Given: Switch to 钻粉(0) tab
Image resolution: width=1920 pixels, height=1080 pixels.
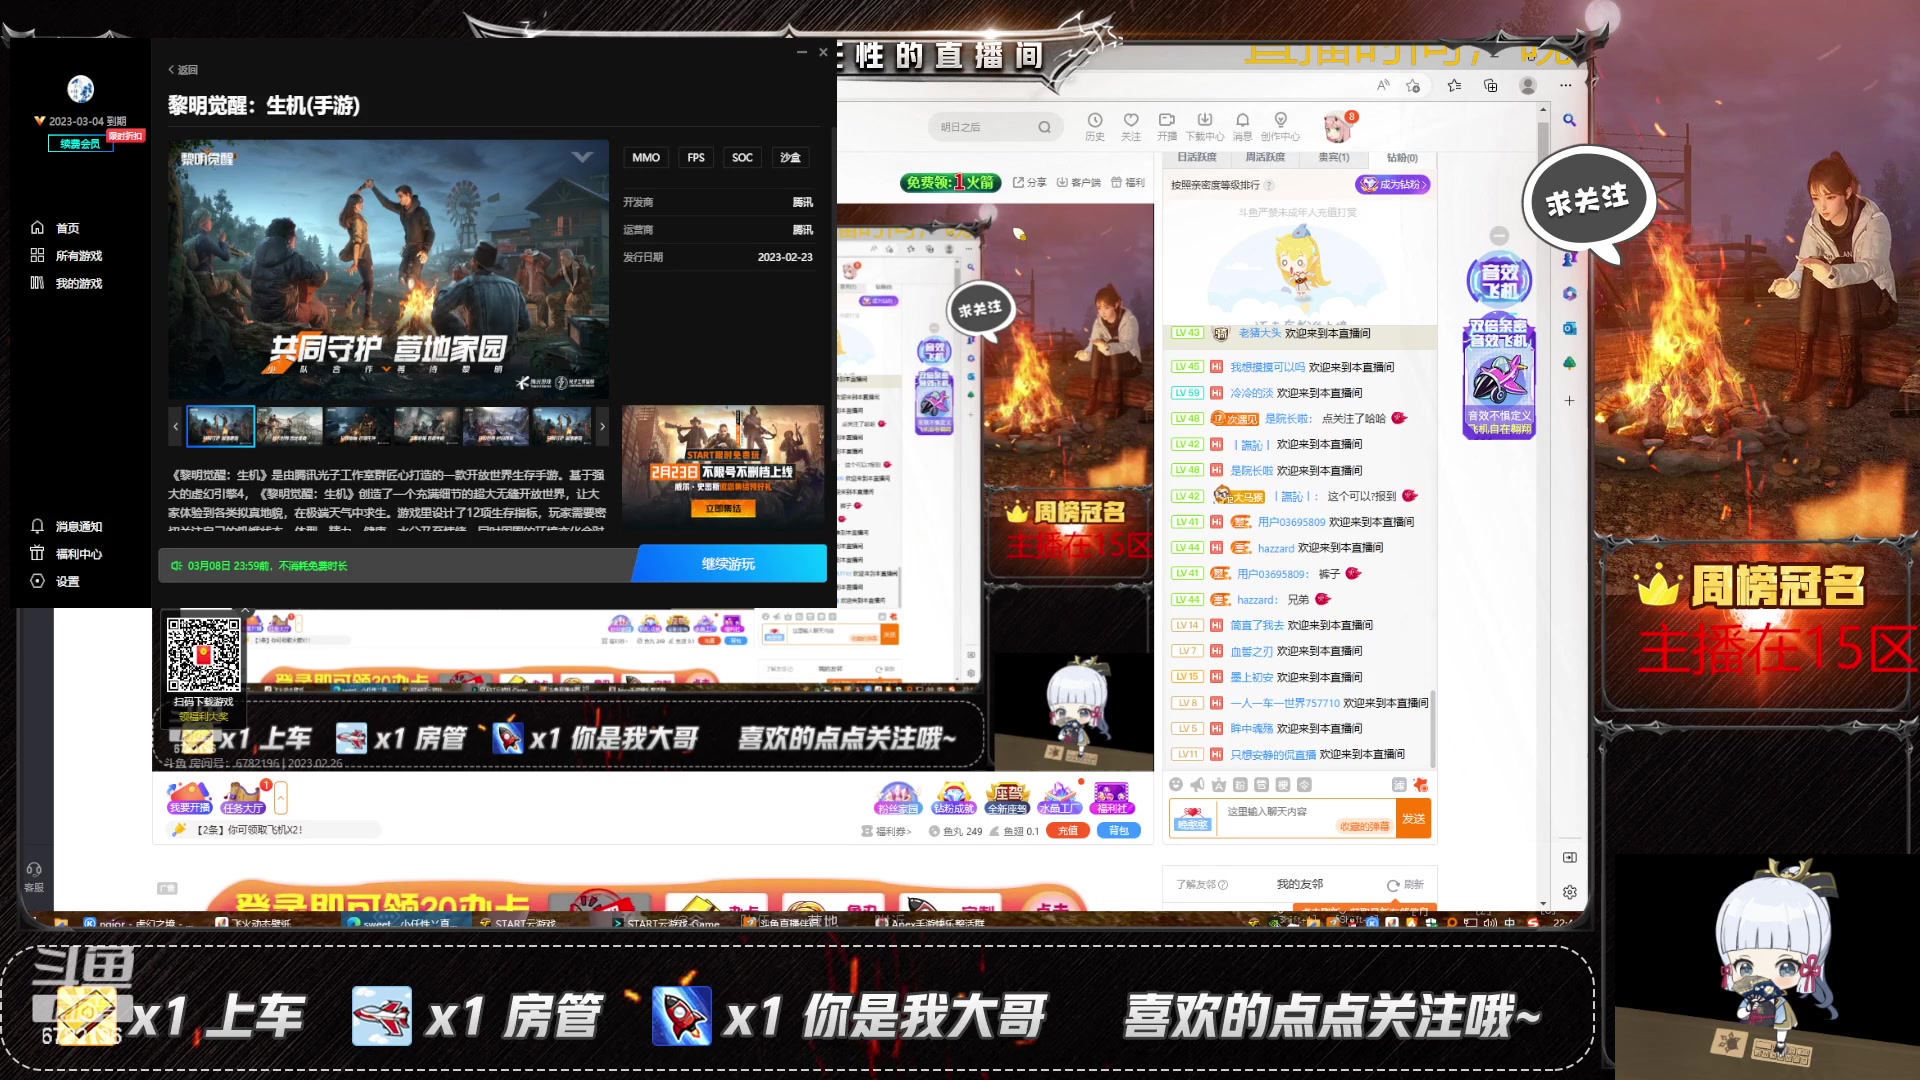Looking at the screenshot, I should click(1402, 158).
